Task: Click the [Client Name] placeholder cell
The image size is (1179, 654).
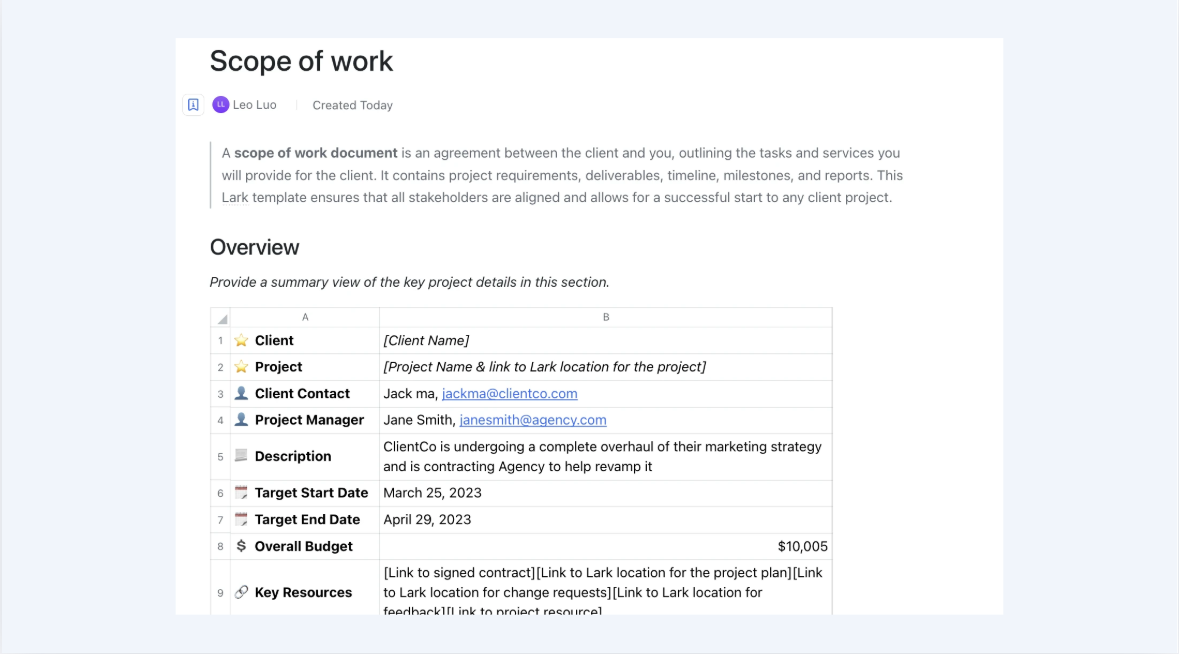Action: click(x=606, y=341)
